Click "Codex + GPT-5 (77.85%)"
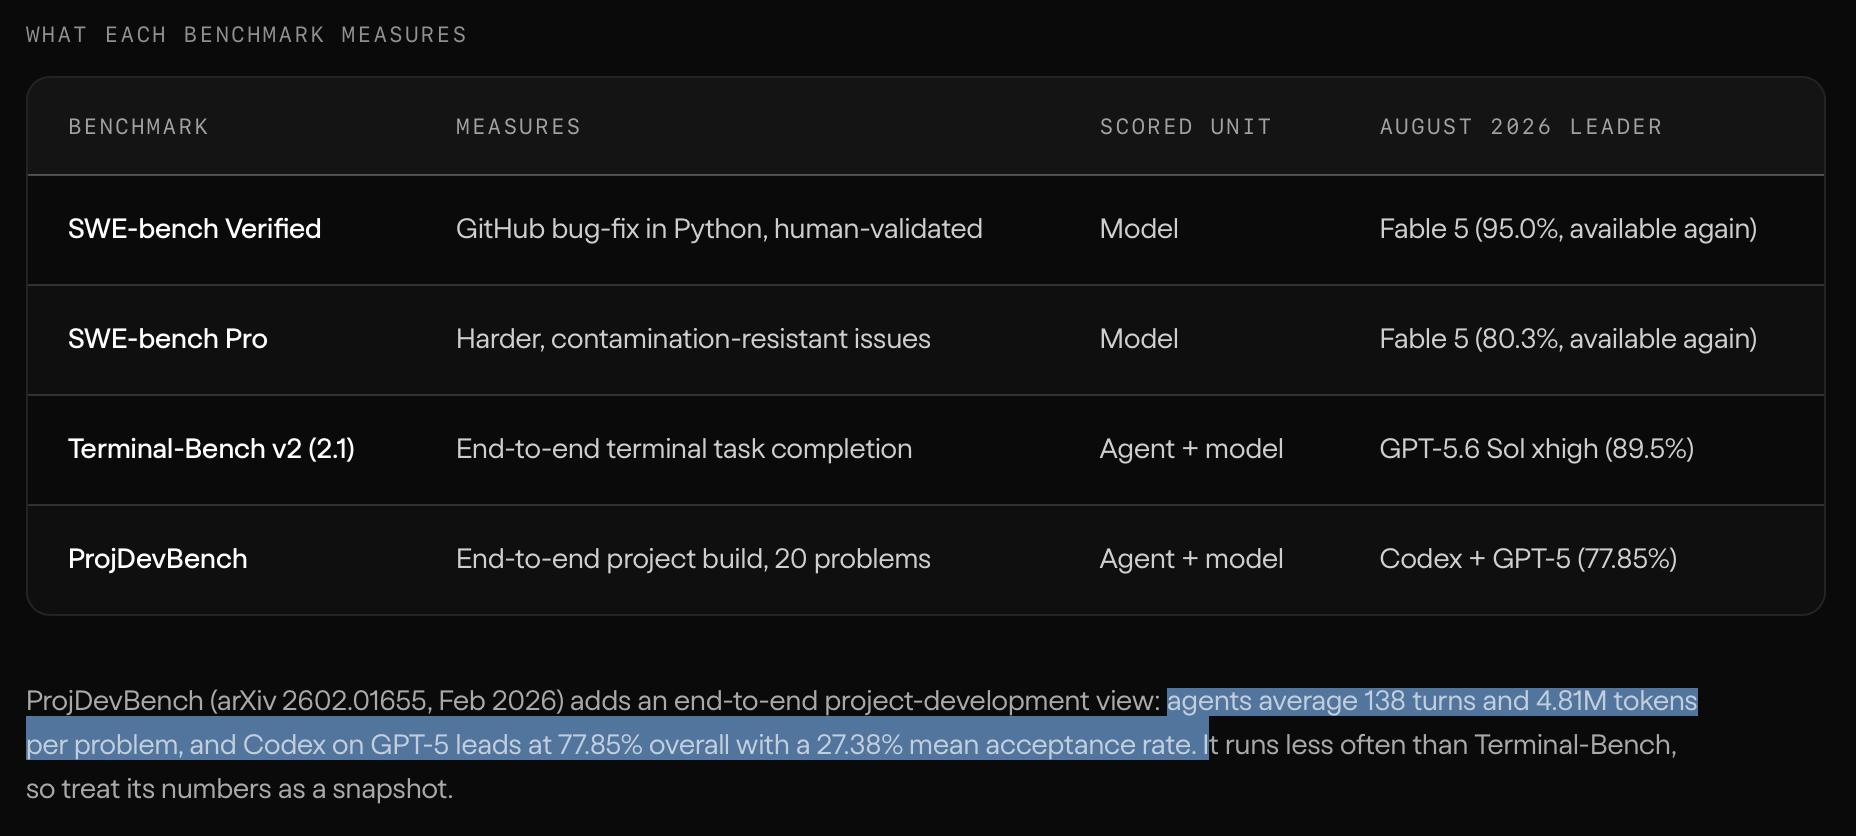Screen dimensions: 1856x836 click(1528, 559)
